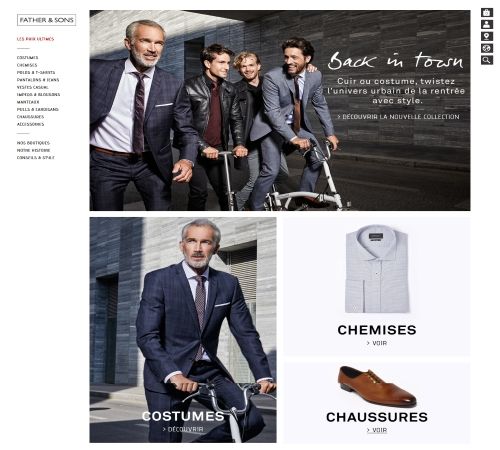Click Découvrir la nouvelle collection link
The image size is (500, 450).
398,117
